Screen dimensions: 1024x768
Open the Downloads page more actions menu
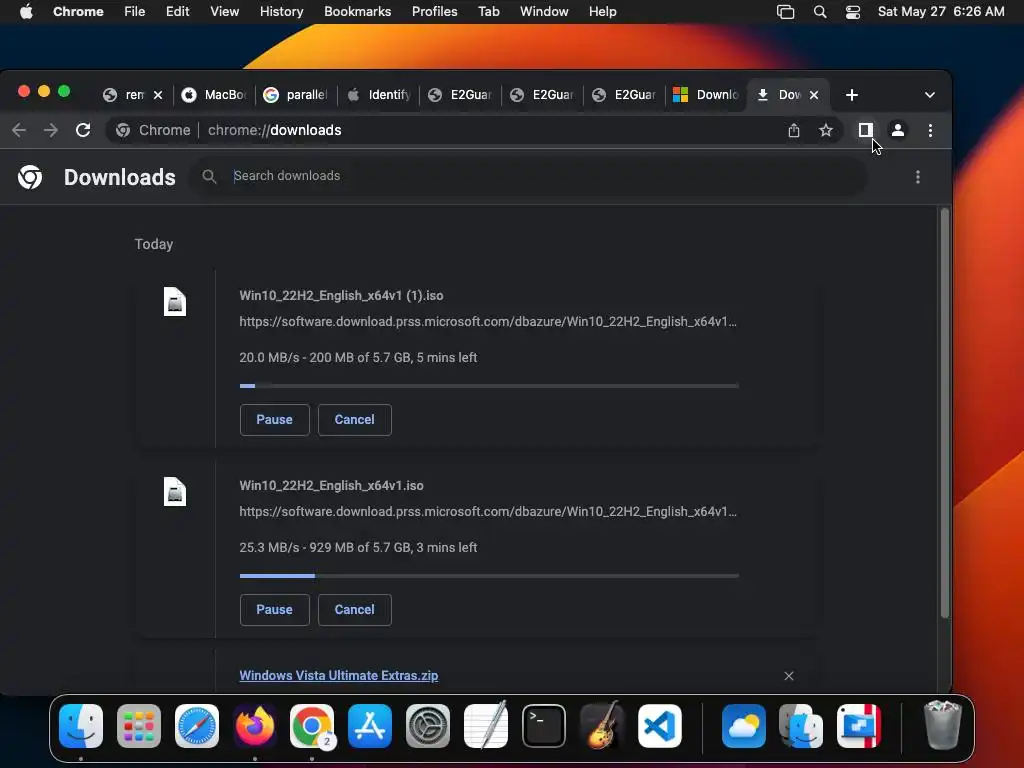[918, 177]
